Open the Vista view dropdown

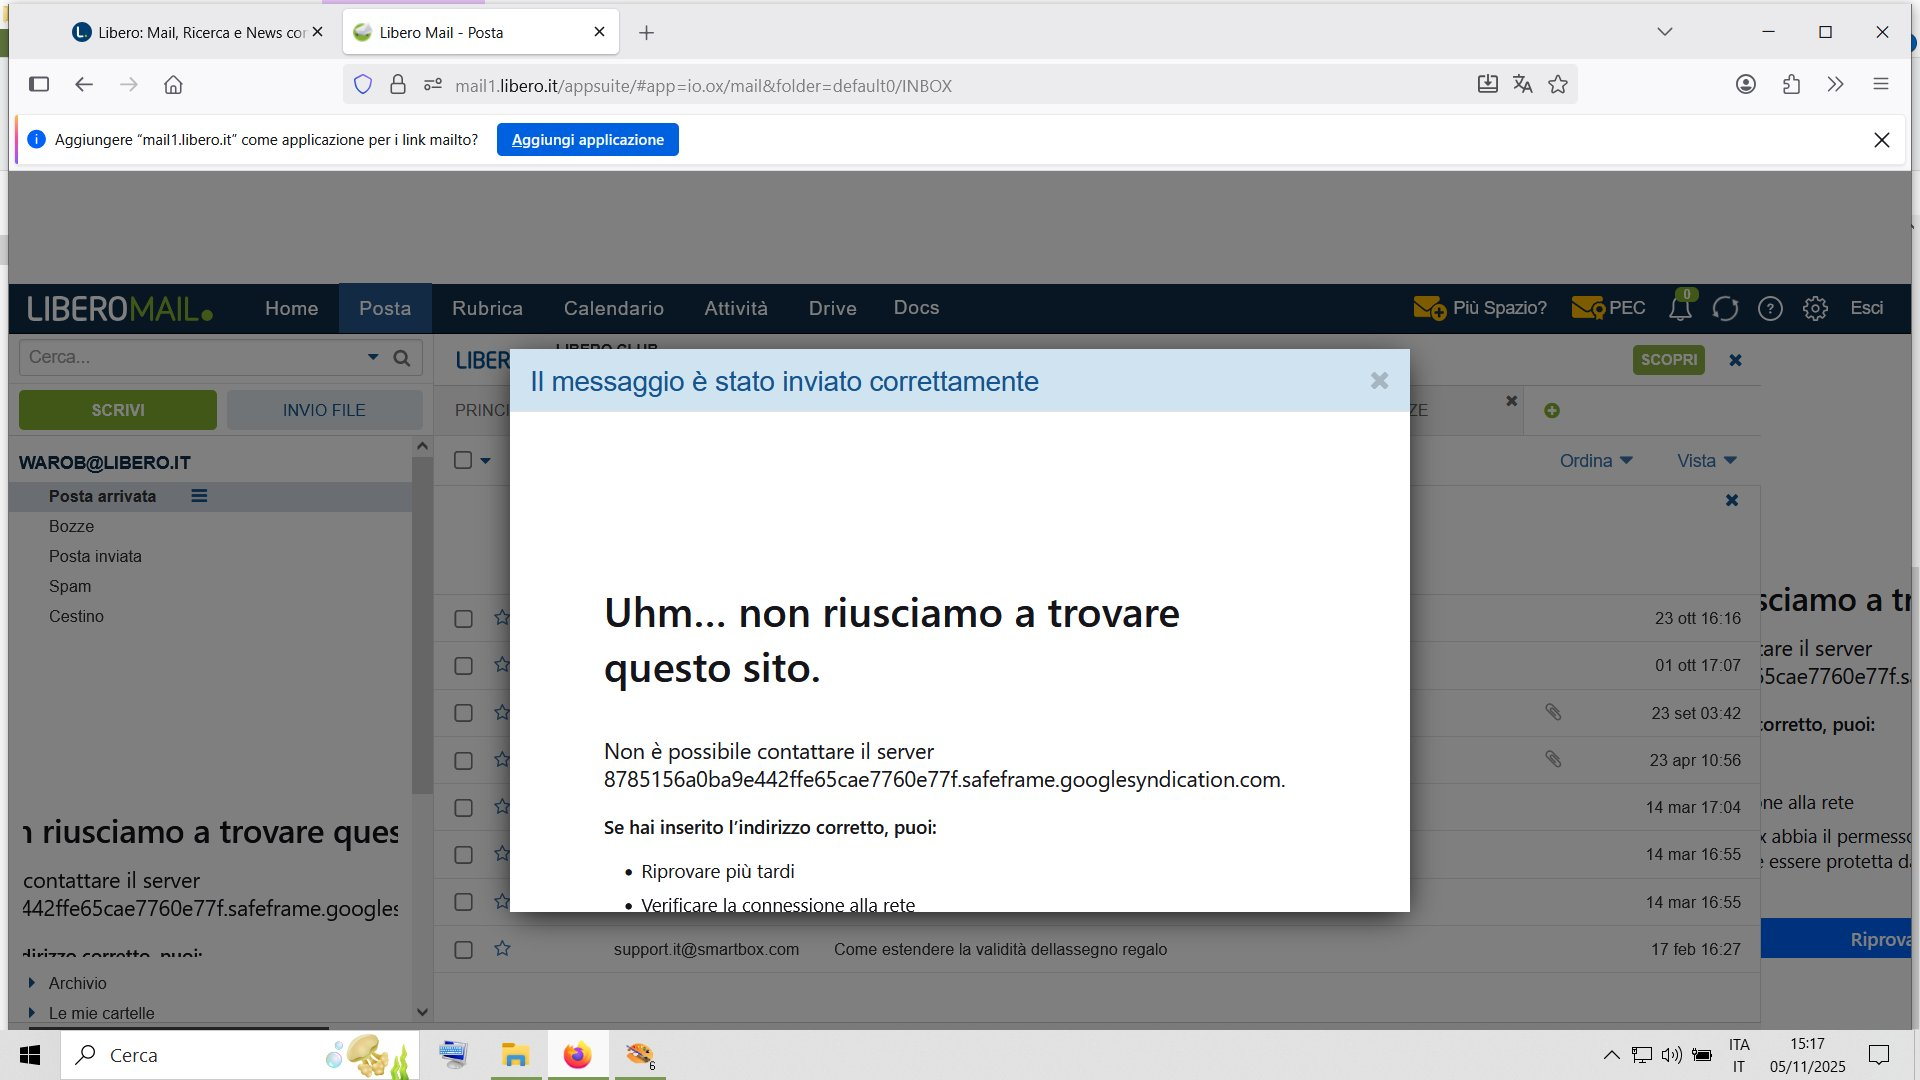click(1706, 461)
